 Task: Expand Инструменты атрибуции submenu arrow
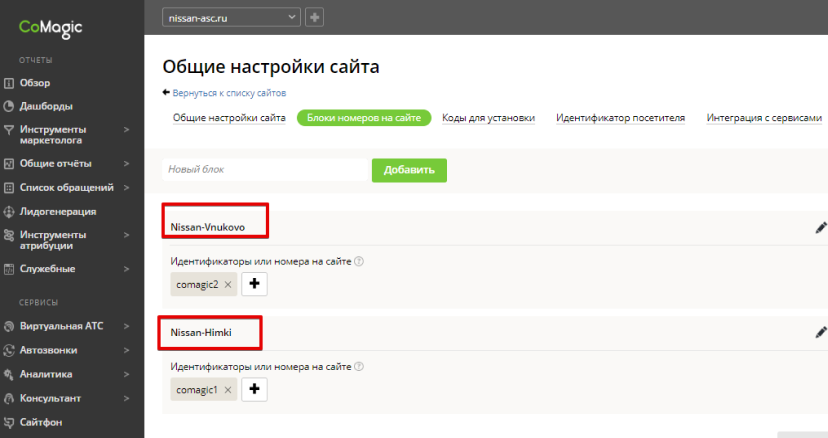[126, 235]
